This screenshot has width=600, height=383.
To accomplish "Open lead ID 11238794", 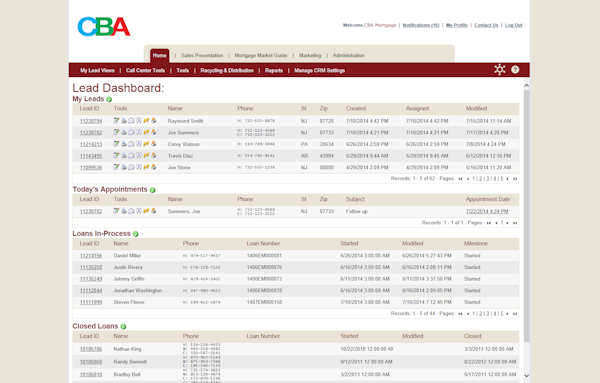I will [x=91, y=121].
